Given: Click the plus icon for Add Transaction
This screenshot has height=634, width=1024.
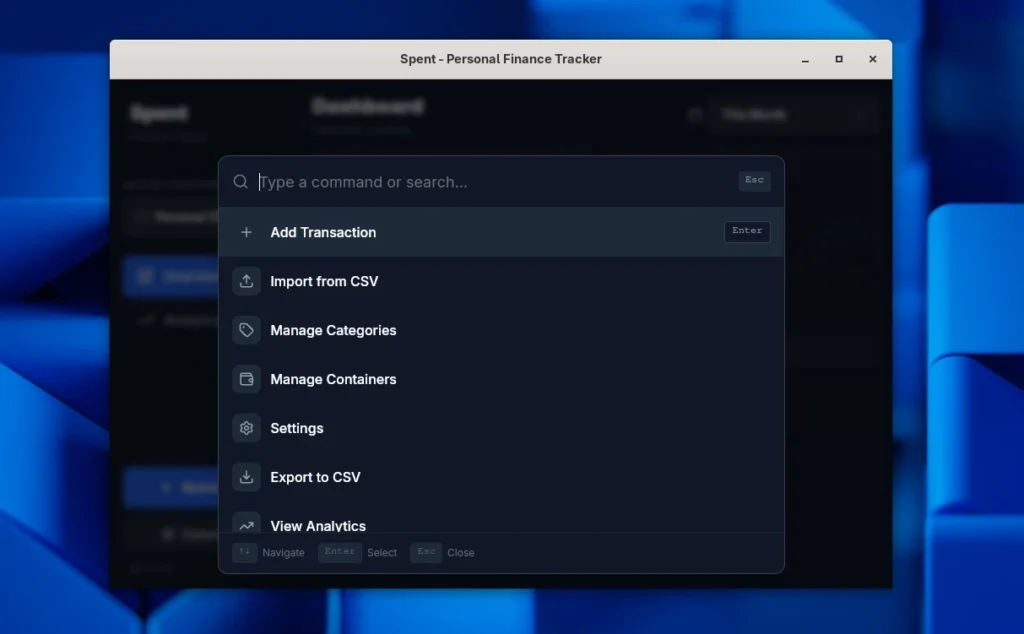Looking at the screenshot, I should click(x=246, y=232).
